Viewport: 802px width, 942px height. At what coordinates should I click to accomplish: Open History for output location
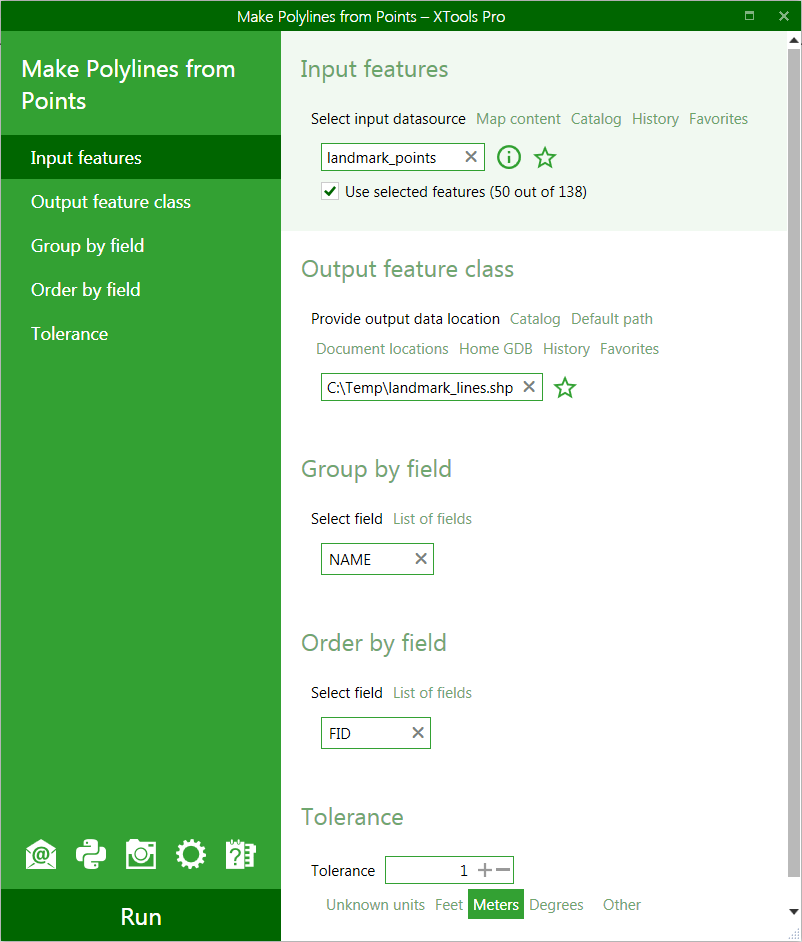tap(566, 349)
